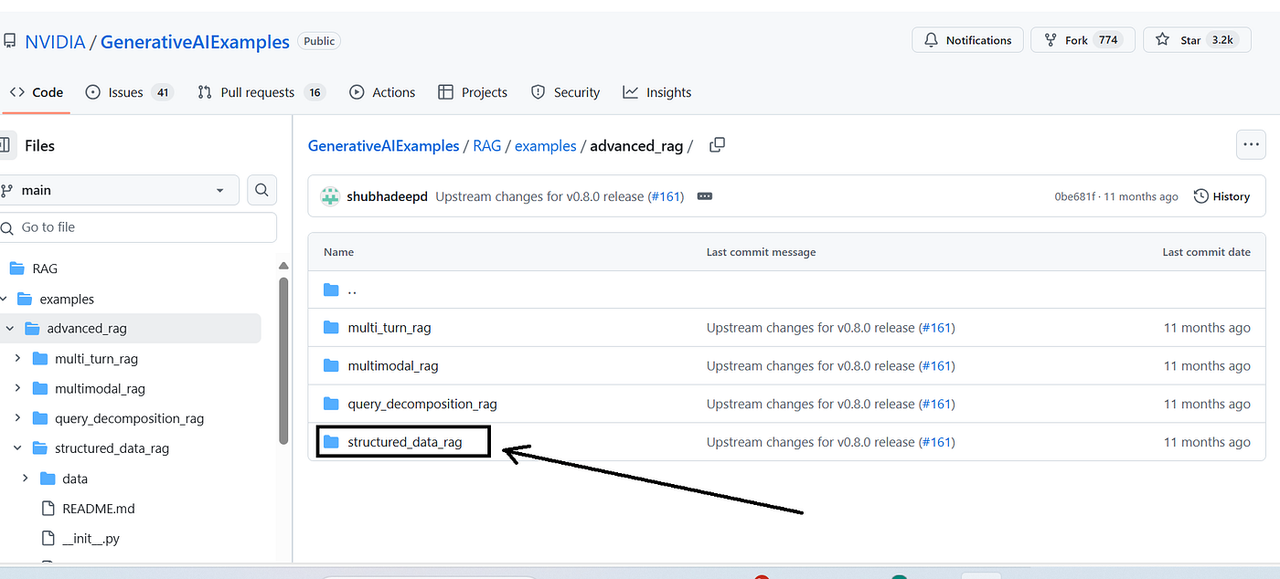Open the GenerativeAIExamples repository link in header
This screenshot has width=1280, height=579.
point(195,42)
